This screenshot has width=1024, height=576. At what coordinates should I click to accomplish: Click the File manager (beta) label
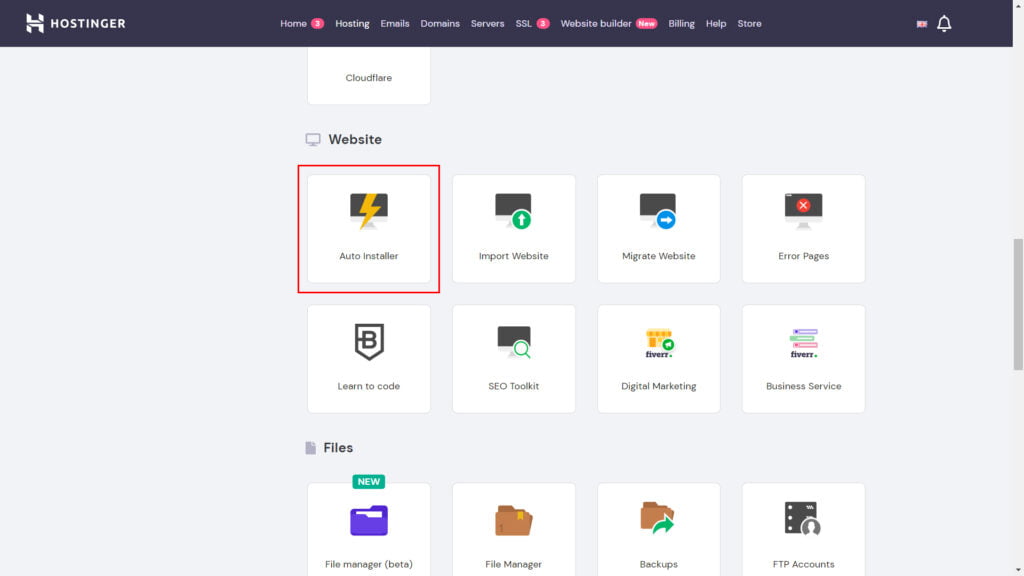coord(369,564)
